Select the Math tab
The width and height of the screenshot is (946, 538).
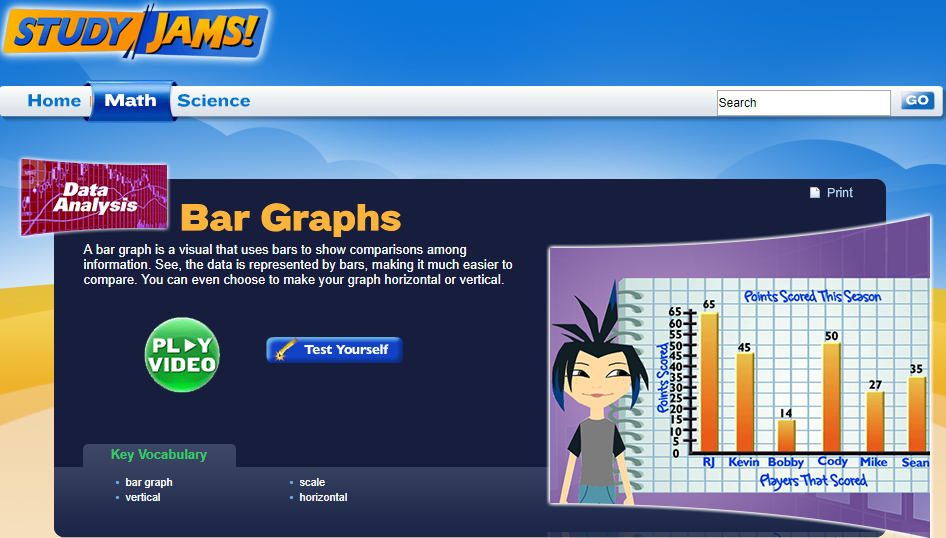click(130, 101)
